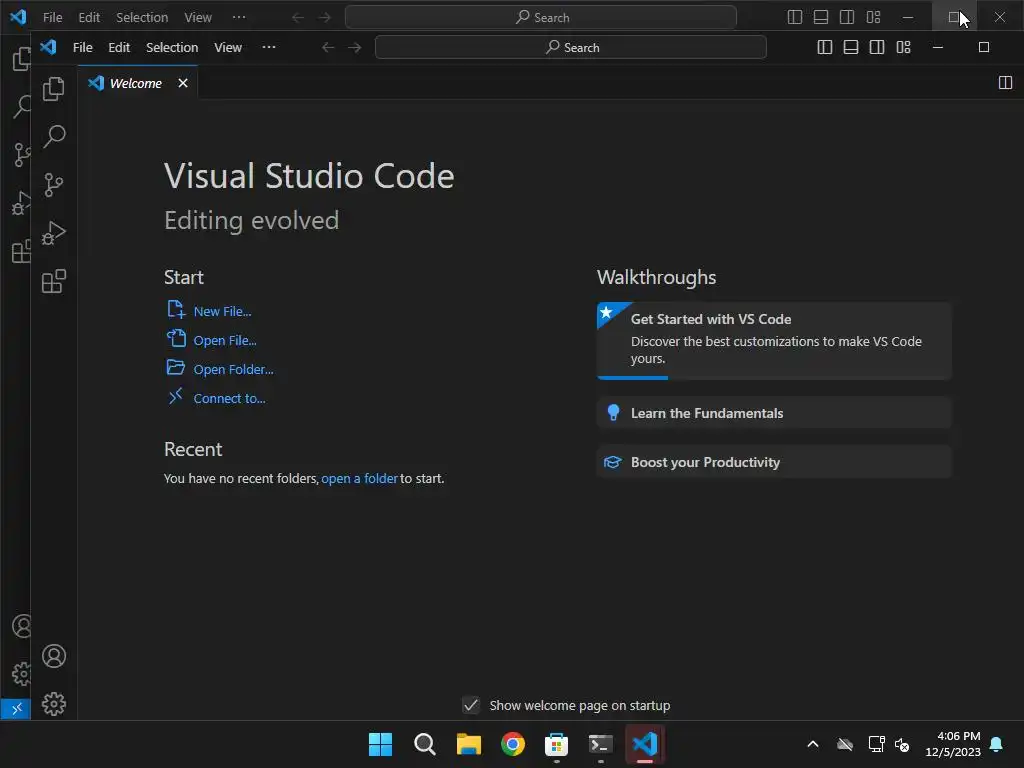Customize layout in front window title bar
The height and width of the screenshot is (768, 1024).
coord(903,47)
